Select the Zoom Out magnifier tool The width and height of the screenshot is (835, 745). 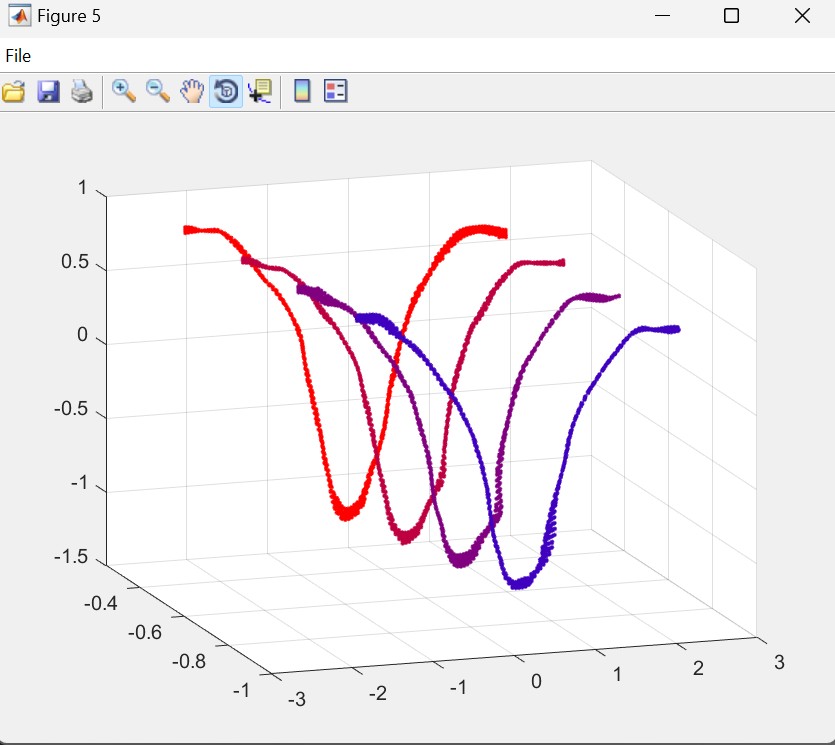(x=158, y=92)
